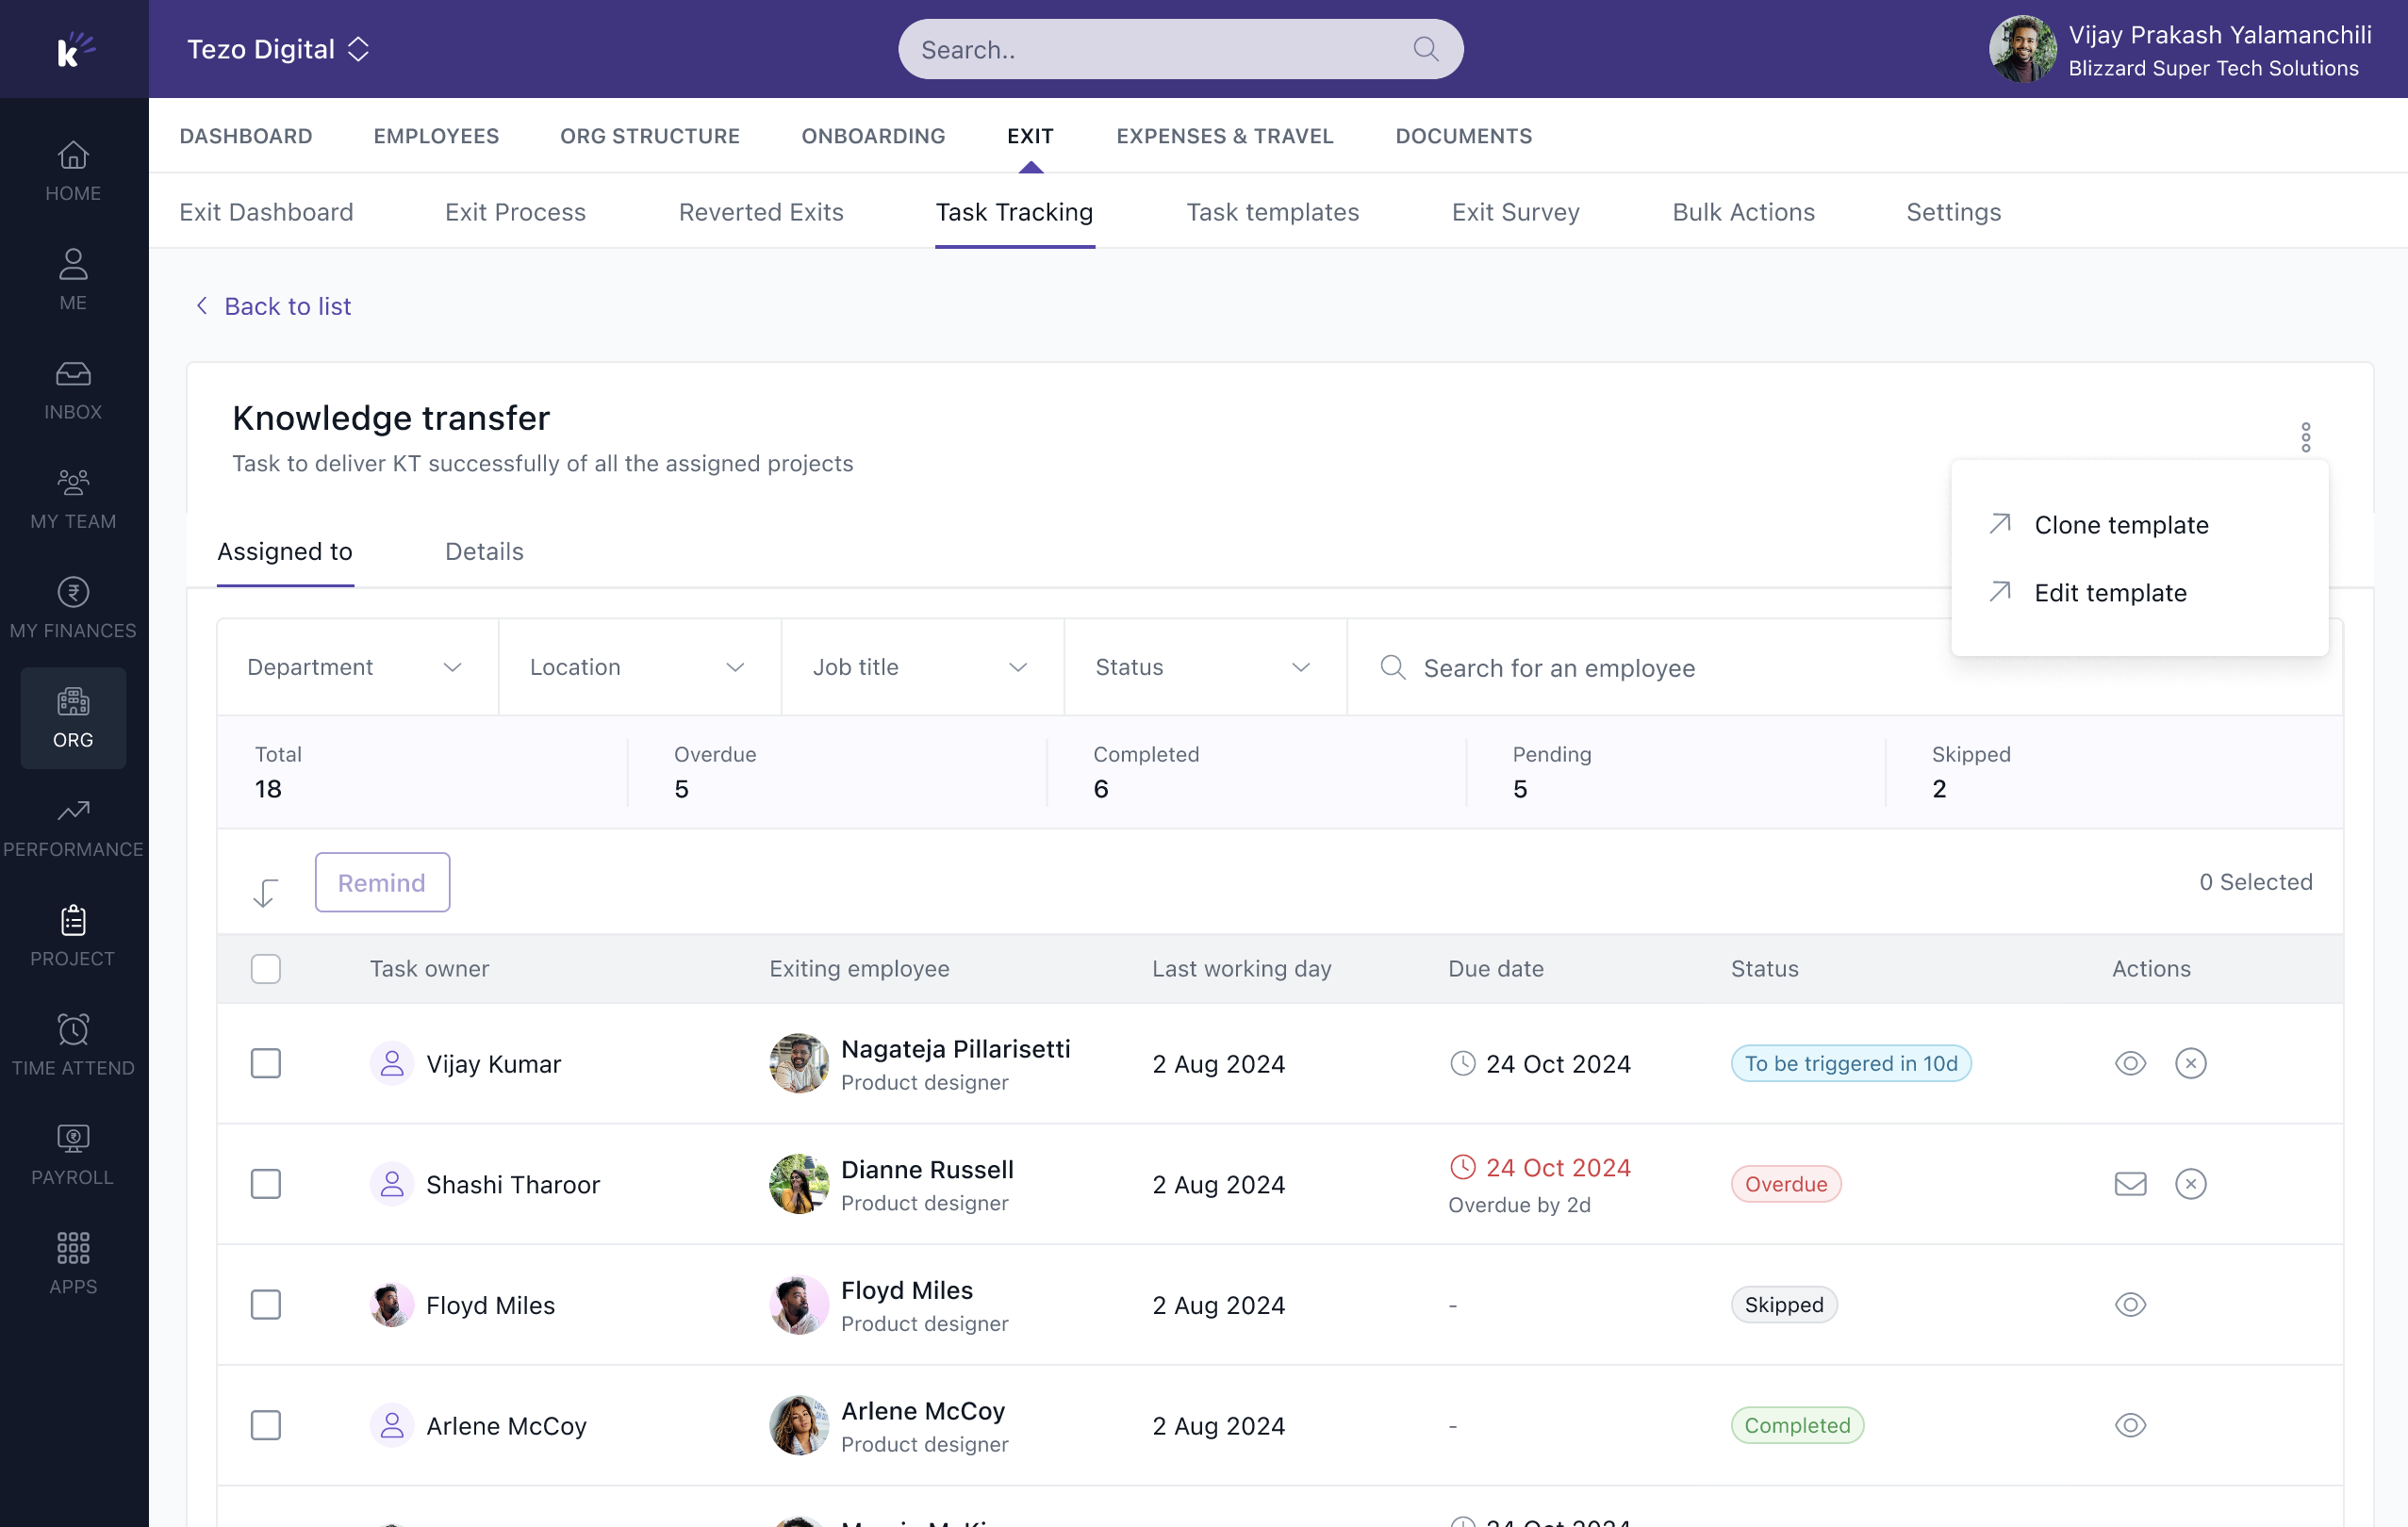Choose Clone template from the menu
The width and height of the screenshot is (2408, 1527).
(2120, 525)
